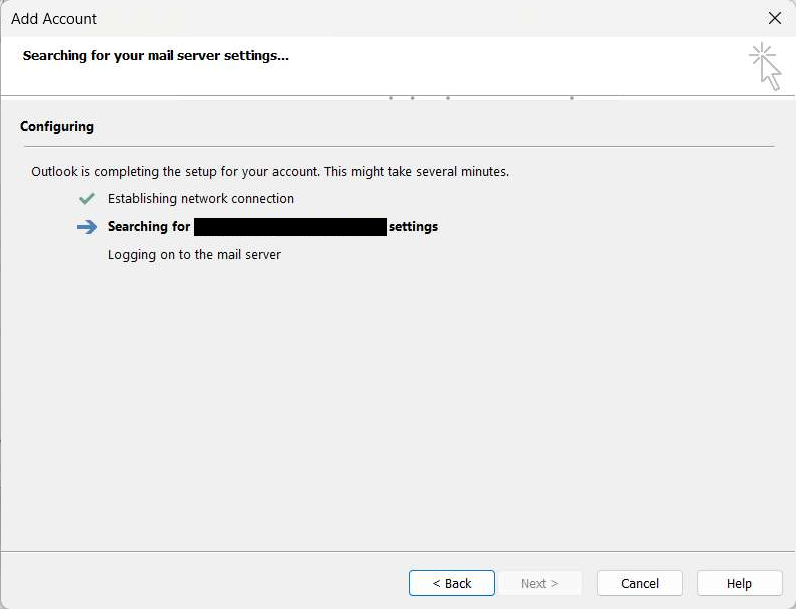Select 'Establishing network connection' text
The width and height of the screenshot is (796, 609).
click(201, 198)
